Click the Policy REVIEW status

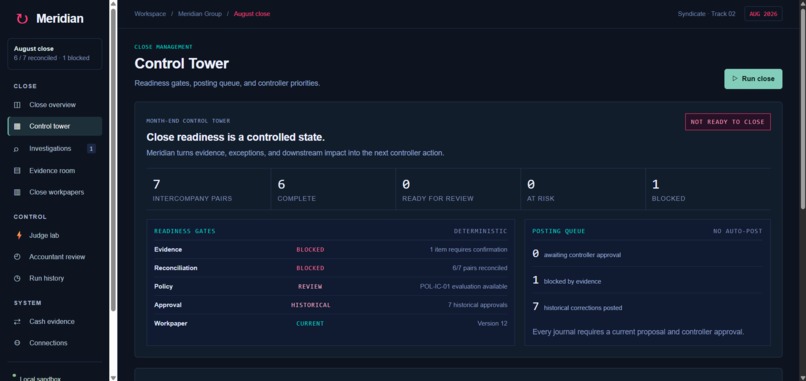[x=310, y=287]
